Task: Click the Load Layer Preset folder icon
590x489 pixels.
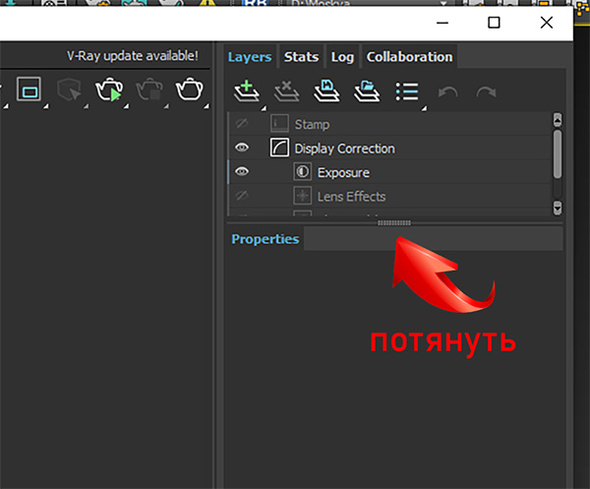Action: pyautogui.click(x=367, y=91)
